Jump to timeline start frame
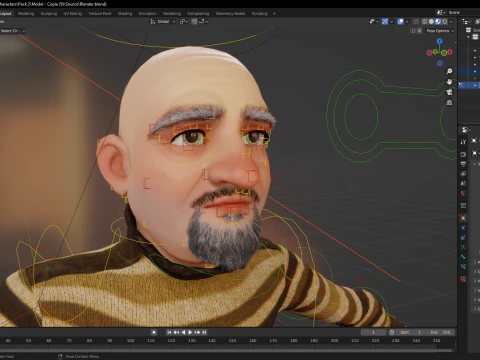Viewport: 480px width, 360px height. 169,332
